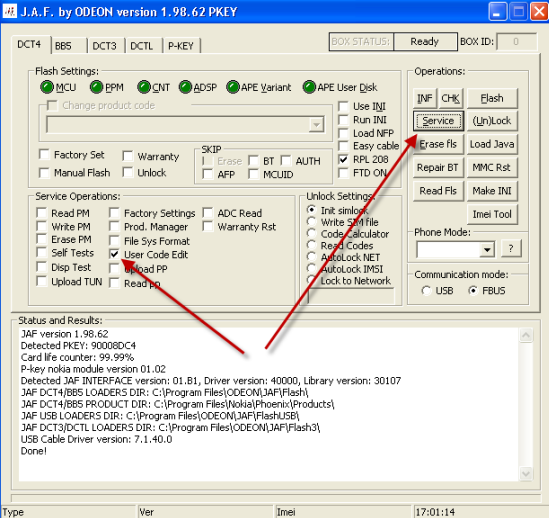549x518 pixels.
Task: Click the Make INI button
Action: point(492,191)
